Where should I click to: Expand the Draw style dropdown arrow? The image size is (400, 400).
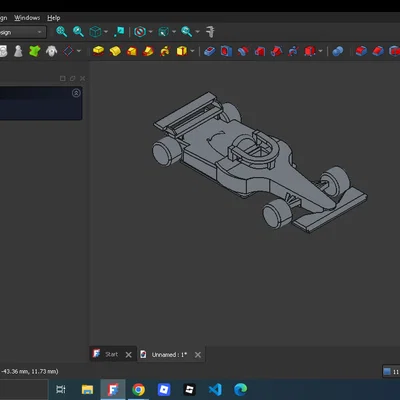[150, 32]
